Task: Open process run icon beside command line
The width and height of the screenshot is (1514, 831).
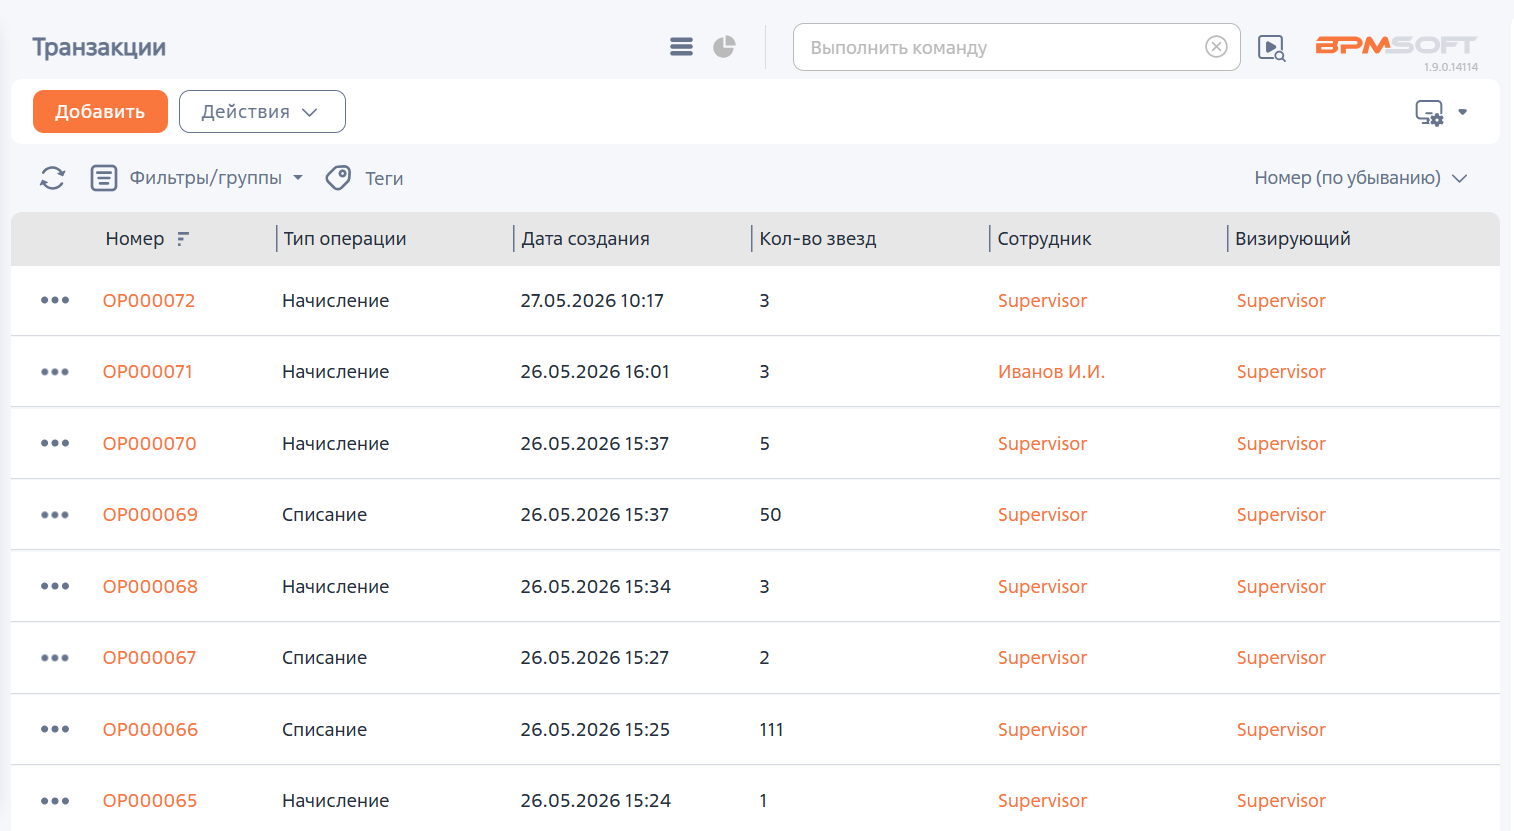Action: (1271, 48)
